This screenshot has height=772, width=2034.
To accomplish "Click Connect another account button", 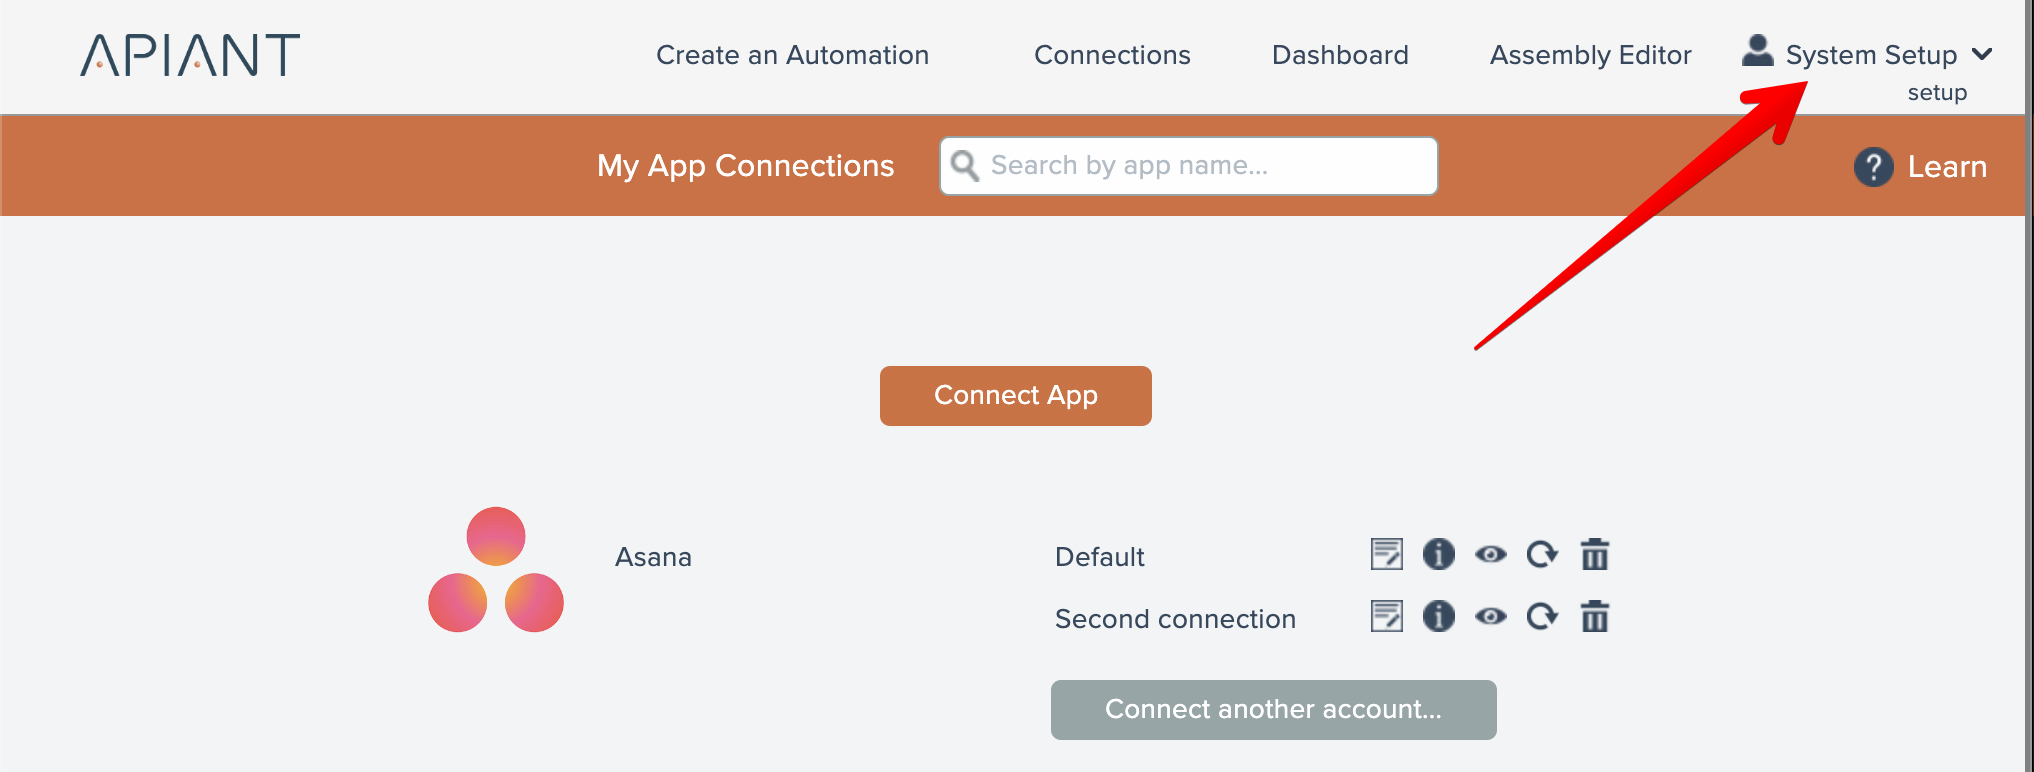I will pos(1273,710).
